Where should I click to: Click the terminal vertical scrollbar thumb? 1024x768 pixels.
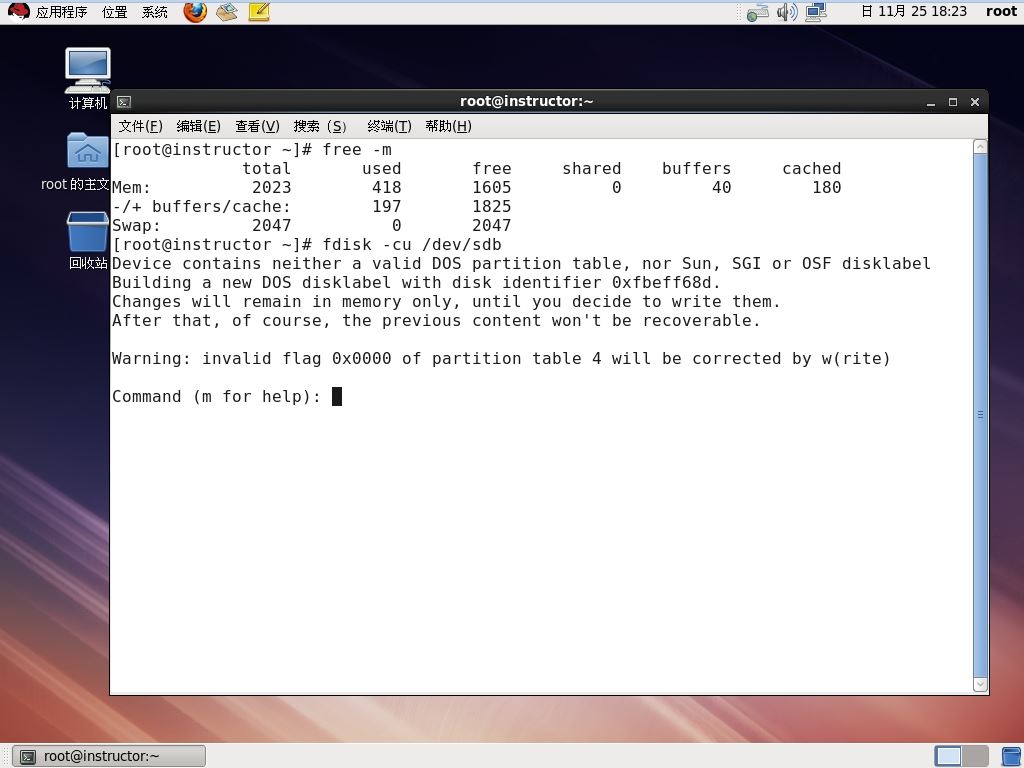click(980, 415)
